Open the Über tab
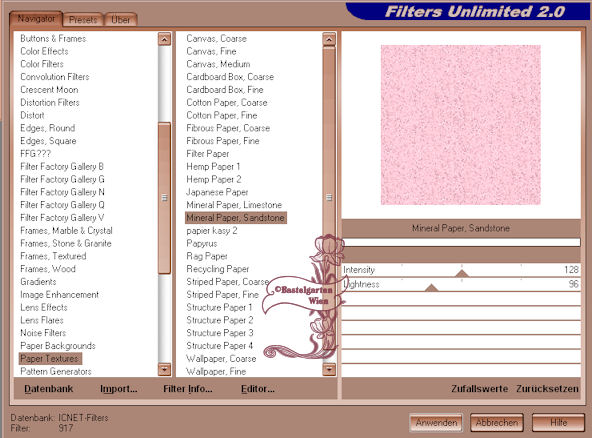592x438 pixels. tap(120, 20)
